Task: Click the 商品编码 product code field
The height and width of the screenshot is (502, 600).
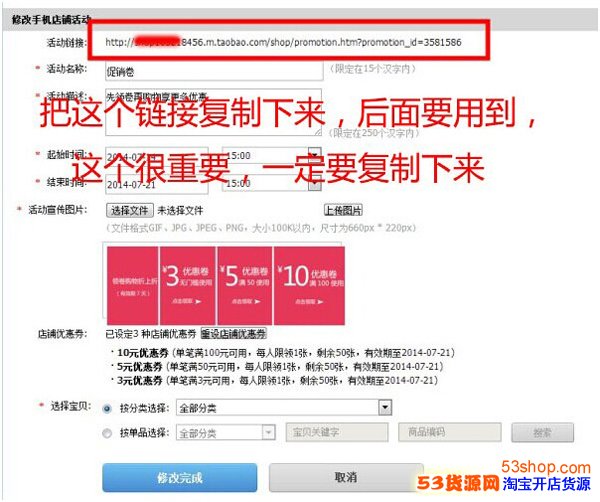Action: click(450, 432)
